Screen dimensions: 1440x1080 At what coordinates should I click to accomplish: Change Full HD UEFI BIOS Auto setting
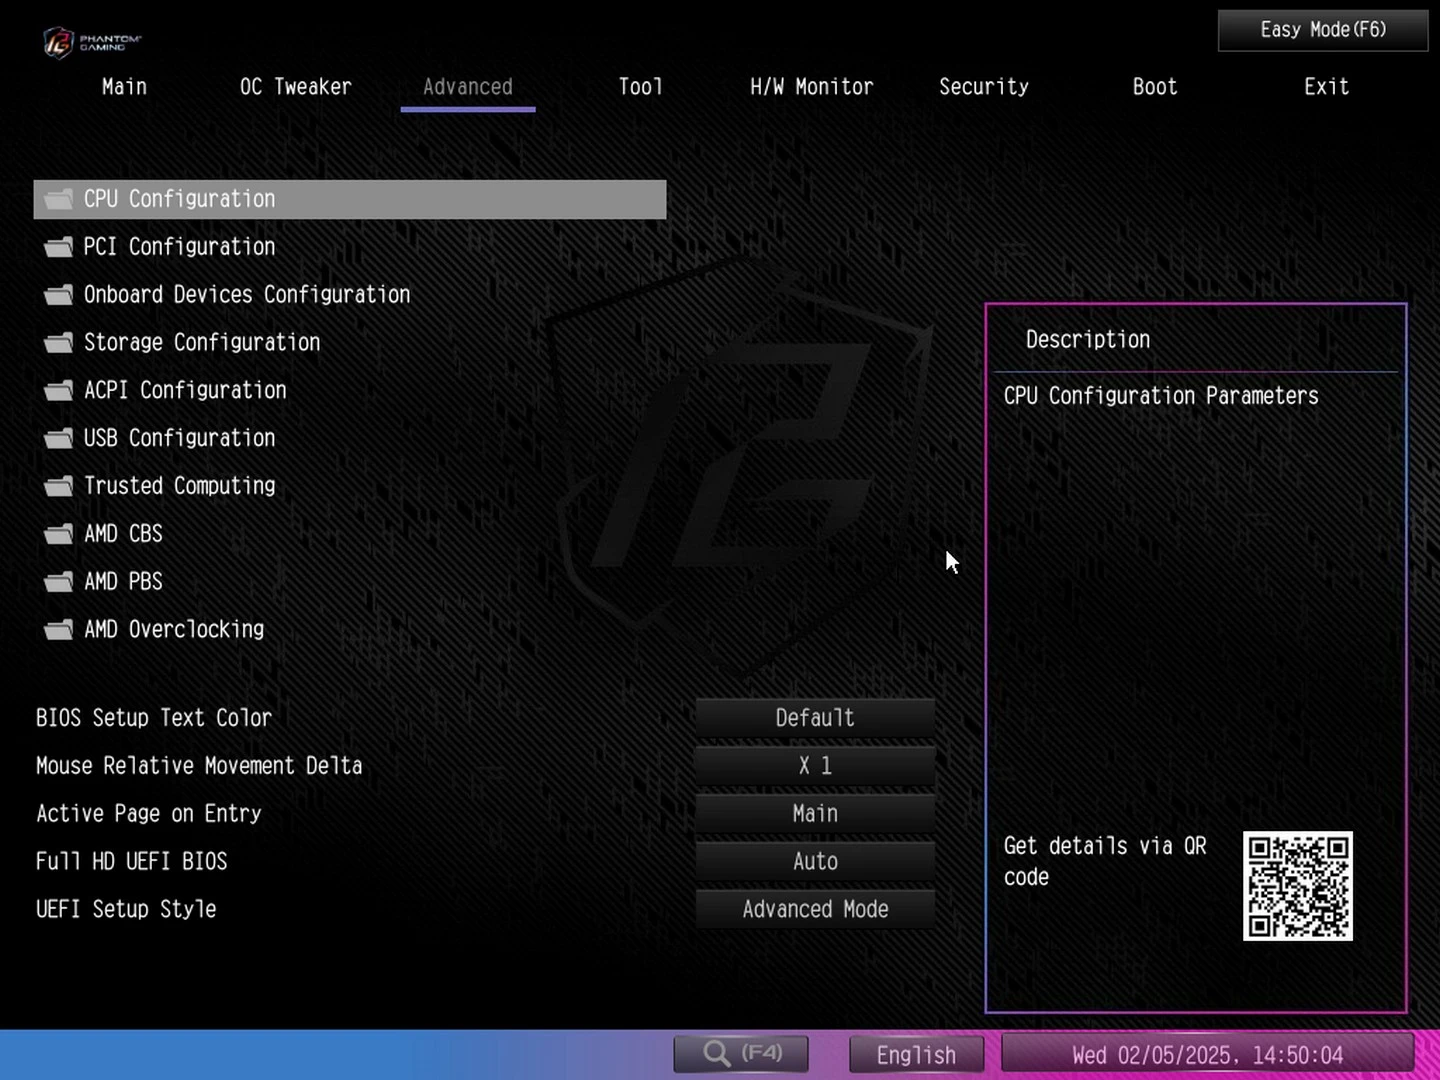[x=815, y=861]
